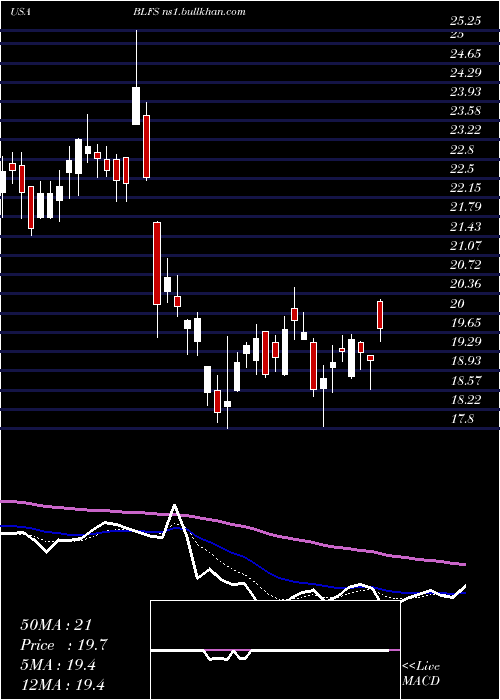
Task: Click the 12MA : 19.4 readout
Action: coord(62,684)
